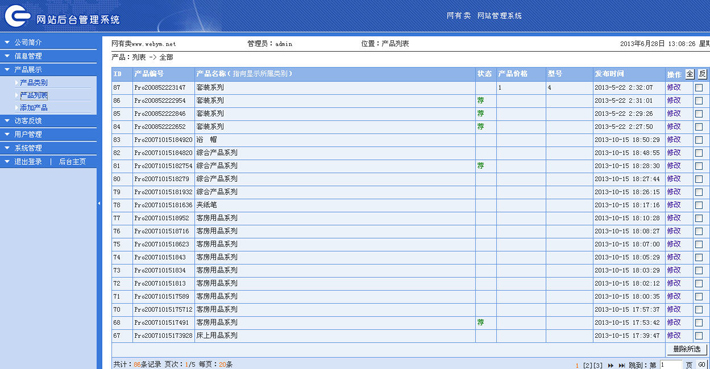Click 修改 for product ID 76
Image resolution: width=710 pixels, height=369 pixels.
674,231
